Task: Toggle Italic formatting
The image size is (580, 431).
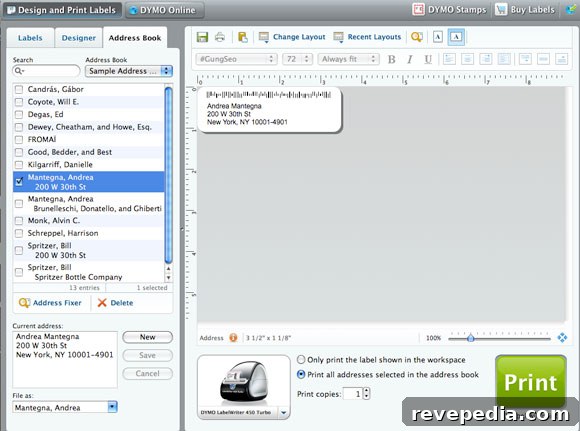Action: [x=410, y=59]
